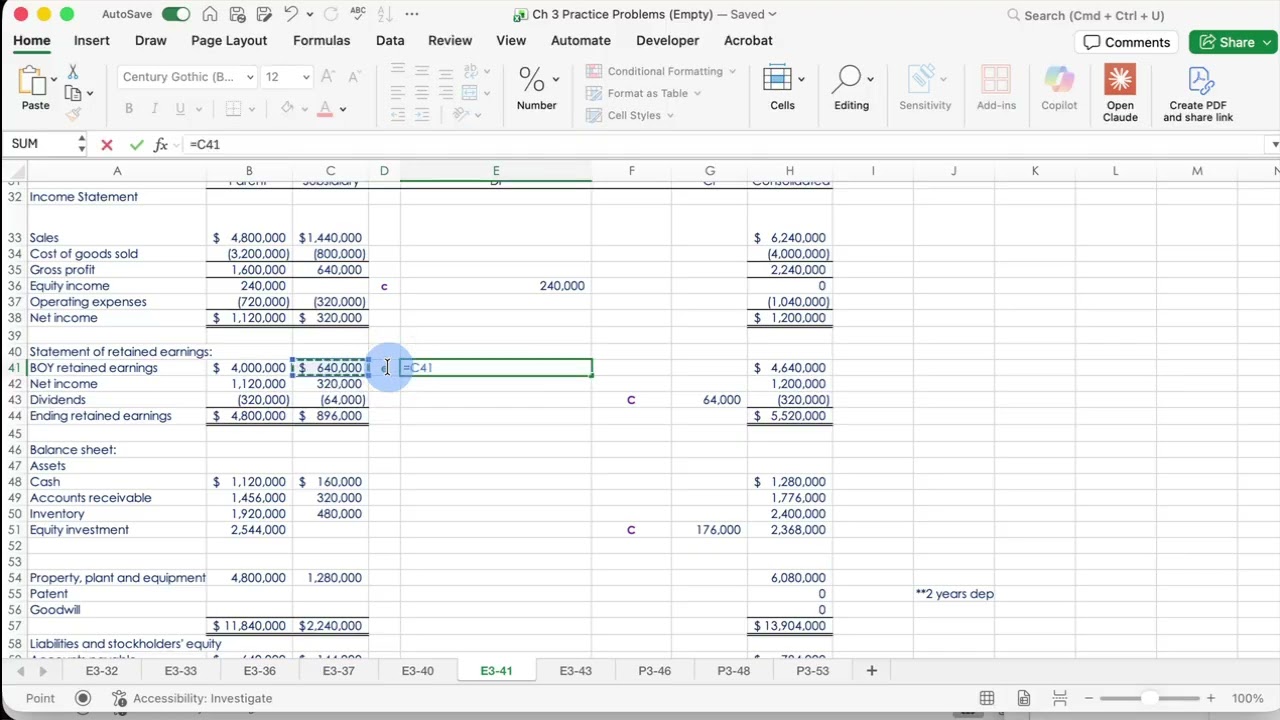Toggle Bold formatting
The width and height of the screenshot is (1280, 720).
(128, 109)
